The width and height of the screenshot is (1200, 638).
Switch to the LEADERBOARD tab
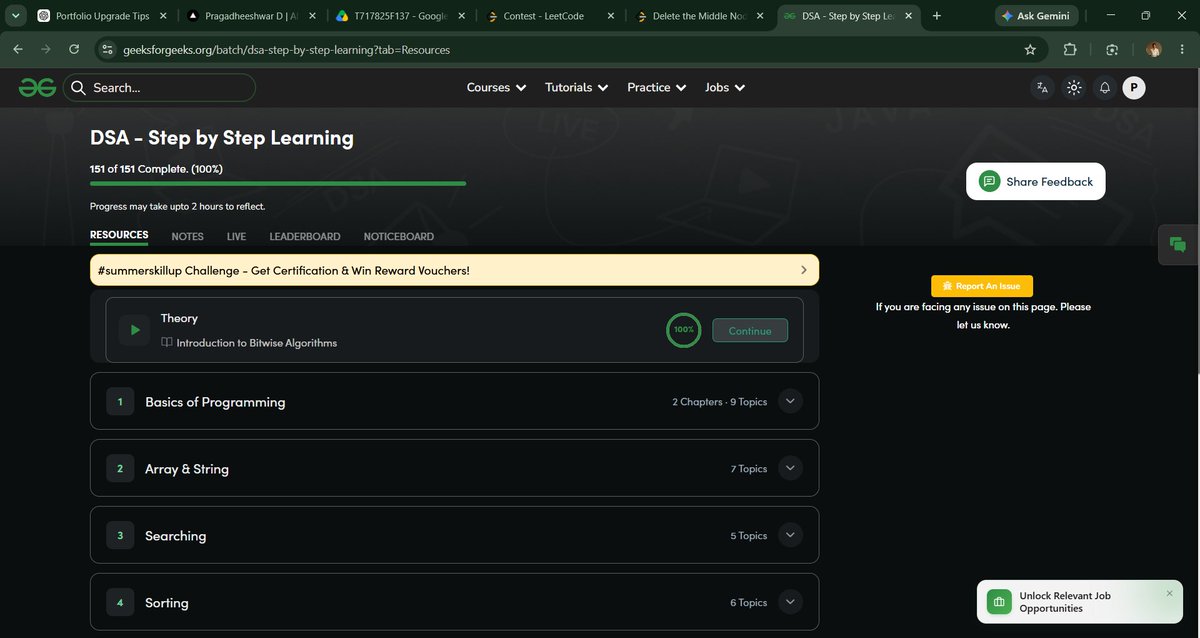(x=305, y=237)
